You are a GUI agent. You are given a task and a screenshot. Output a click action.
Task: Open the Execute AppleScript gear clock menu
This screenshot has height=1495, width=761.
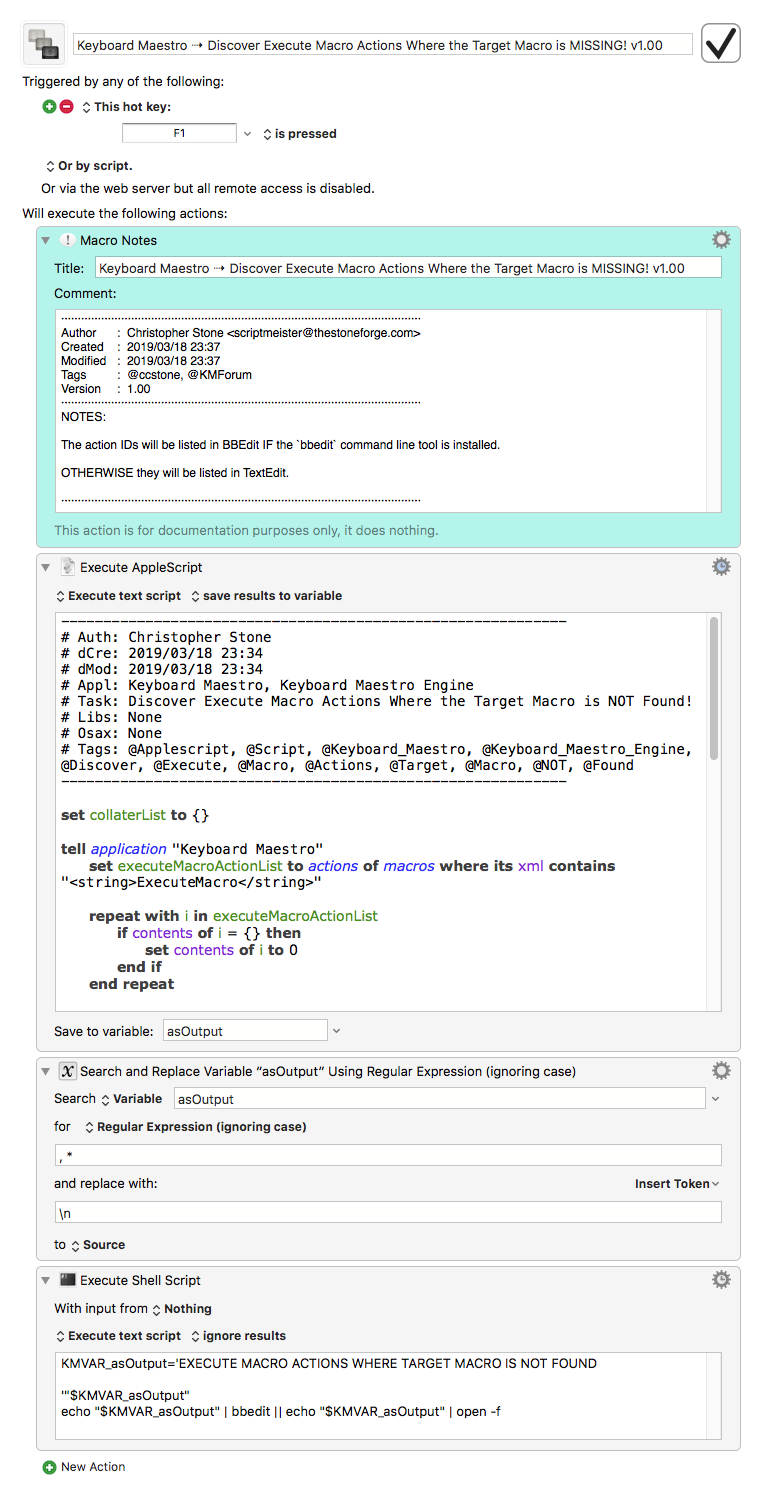(x=721, y=567)
